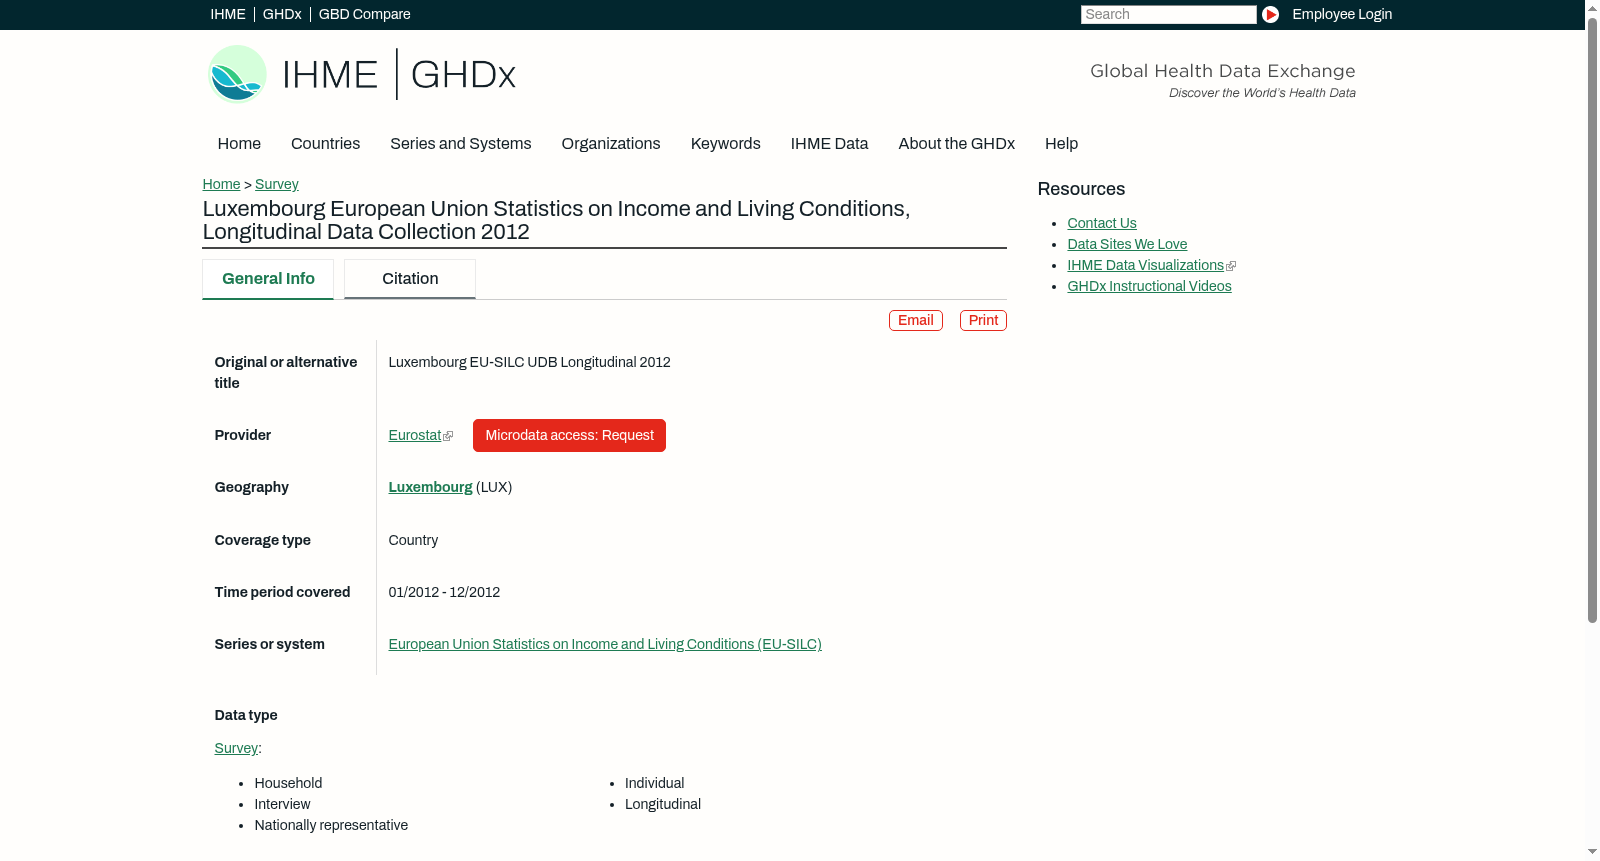
Task: Click the Search input field
Action: (1168, 14)
